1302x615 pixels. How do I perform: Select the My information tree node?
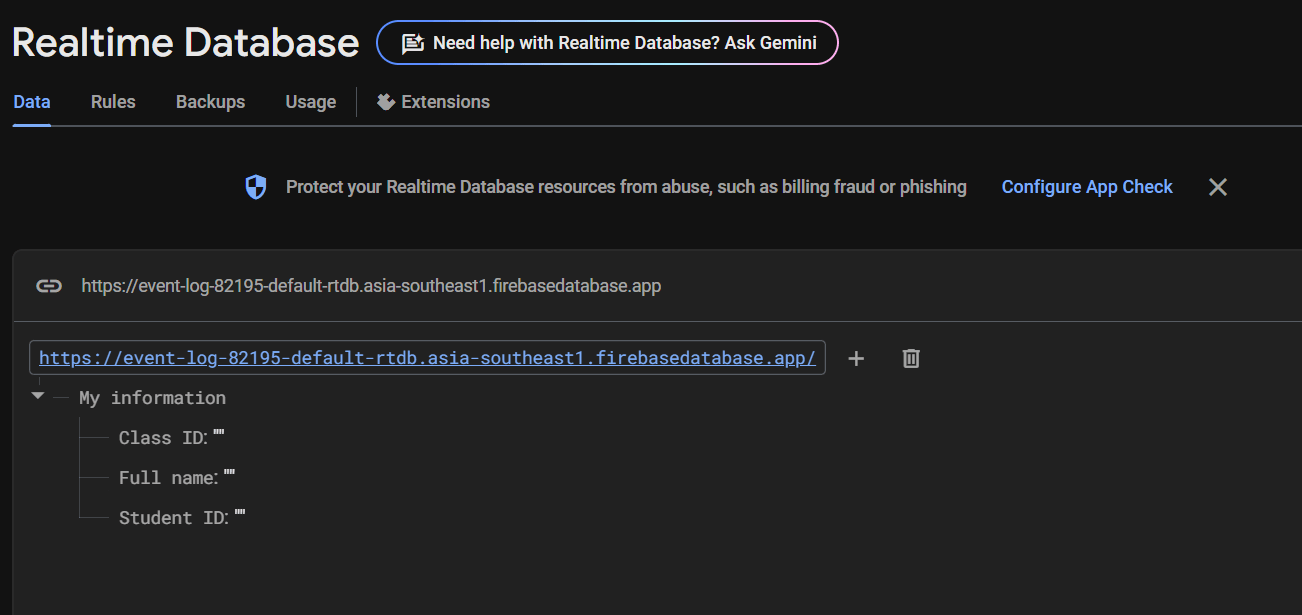tap(152, 398)
